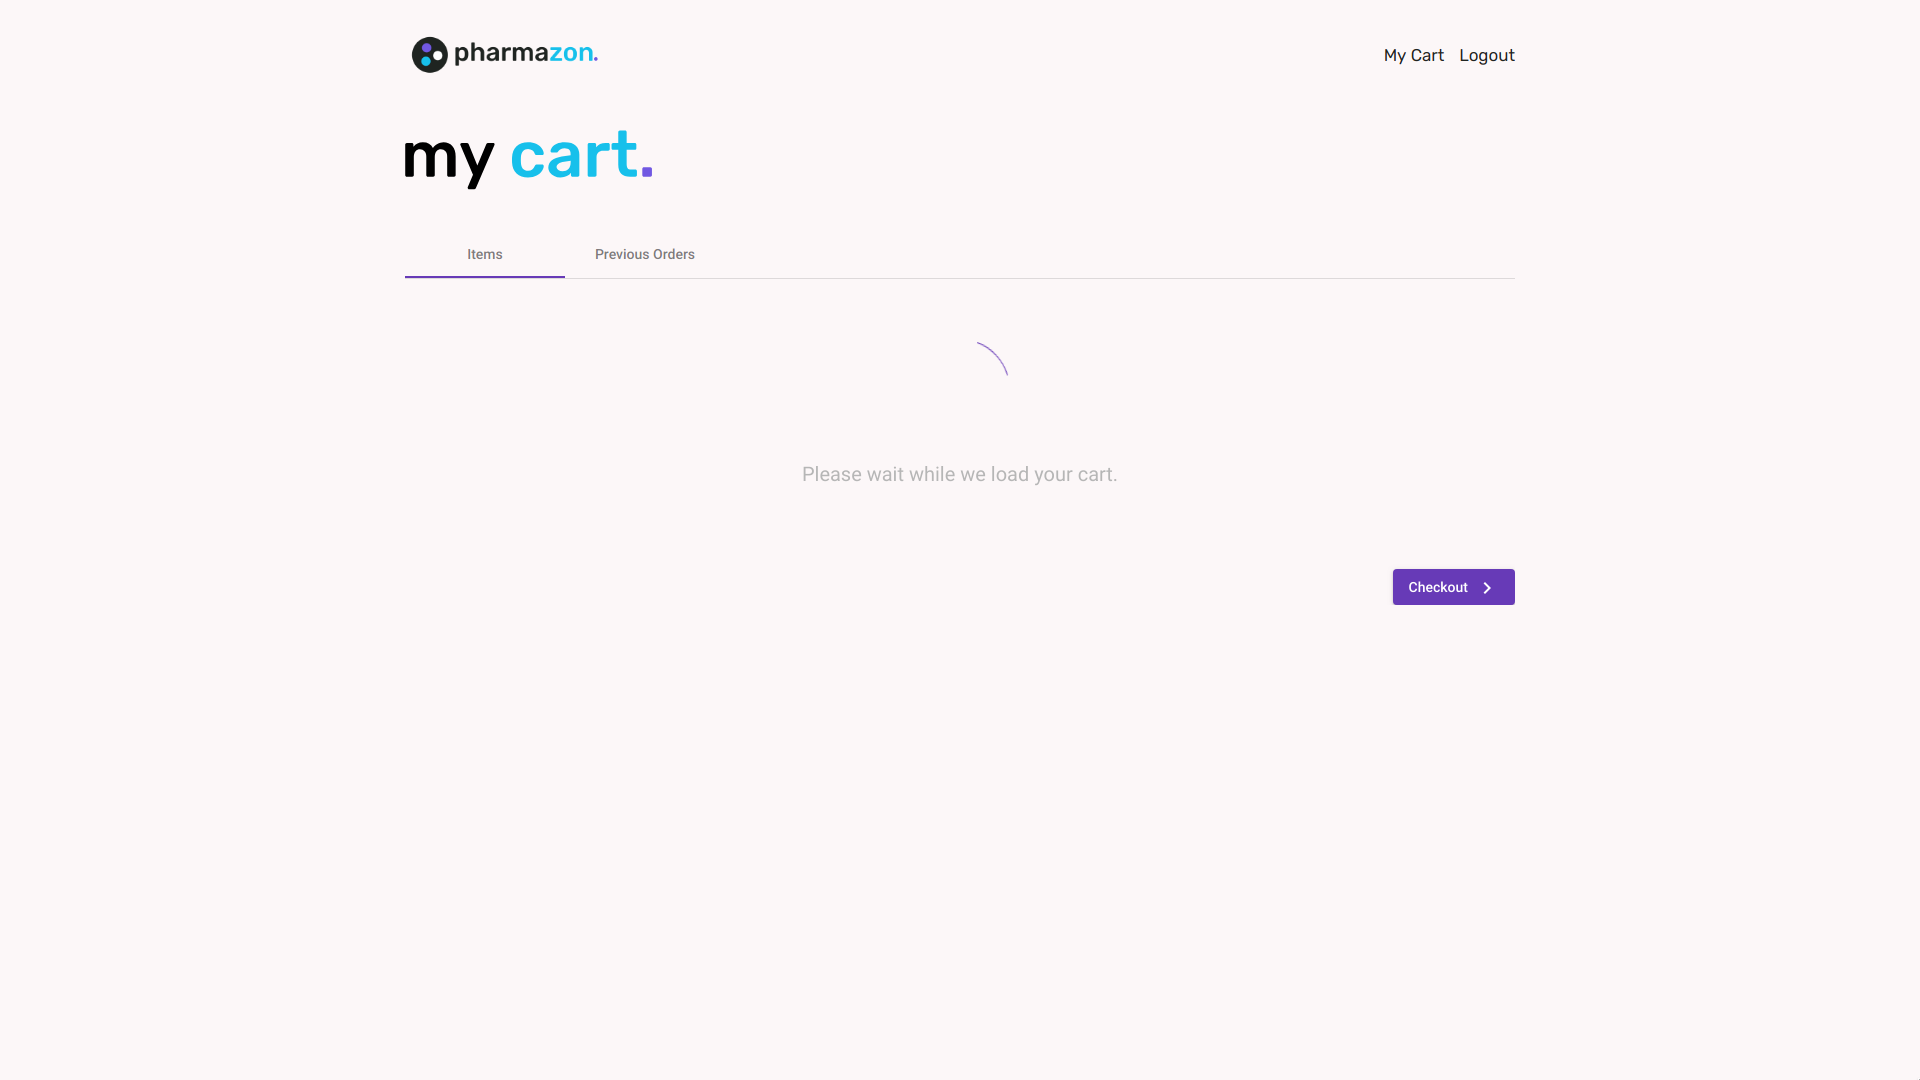
Task: Click the purple period after cart heading
Action: pyautogui.click(x=647, y=173)
